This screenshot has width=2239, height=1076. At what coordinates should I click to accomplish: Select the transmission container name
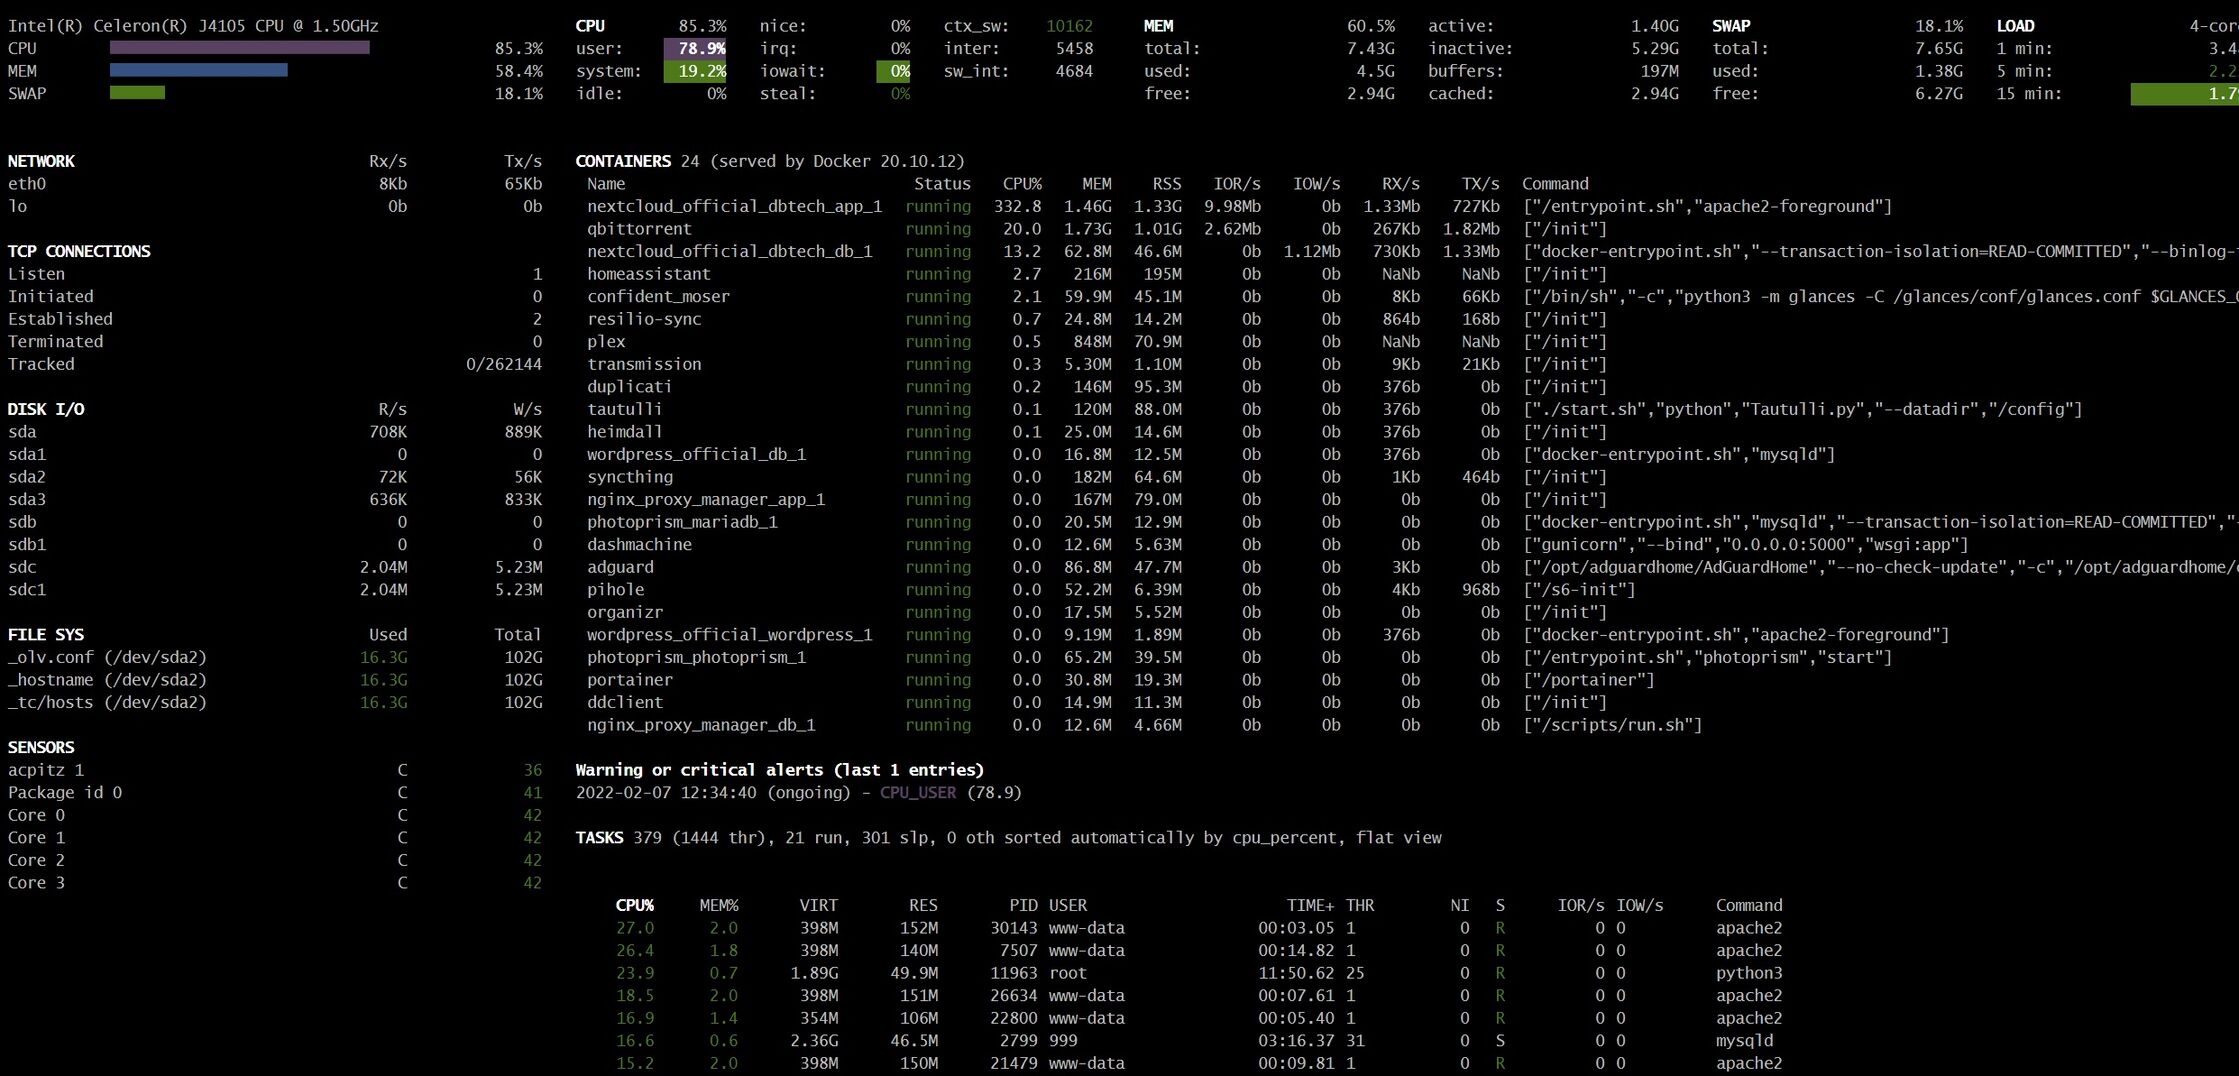coord(644,364)
